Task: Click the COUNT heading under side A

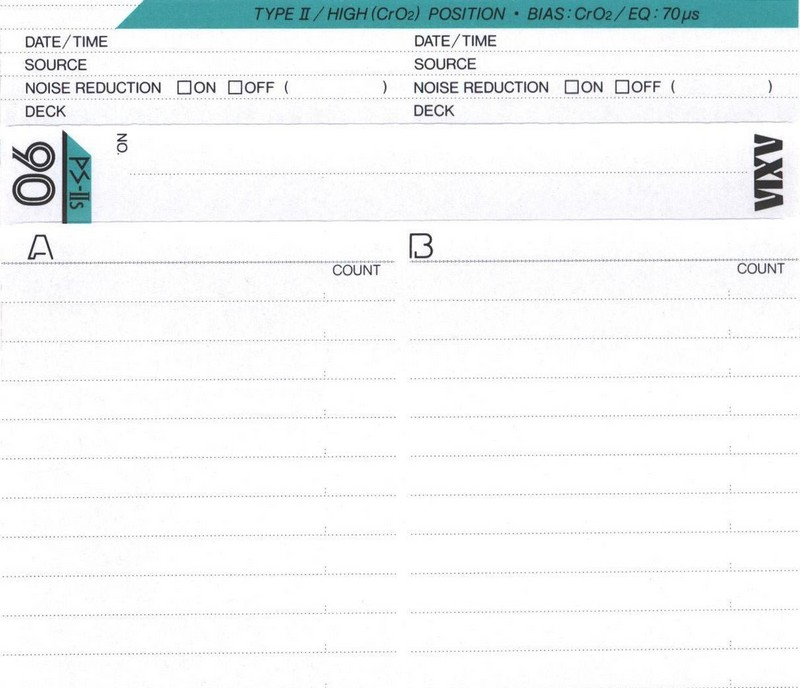Action: 356,270
